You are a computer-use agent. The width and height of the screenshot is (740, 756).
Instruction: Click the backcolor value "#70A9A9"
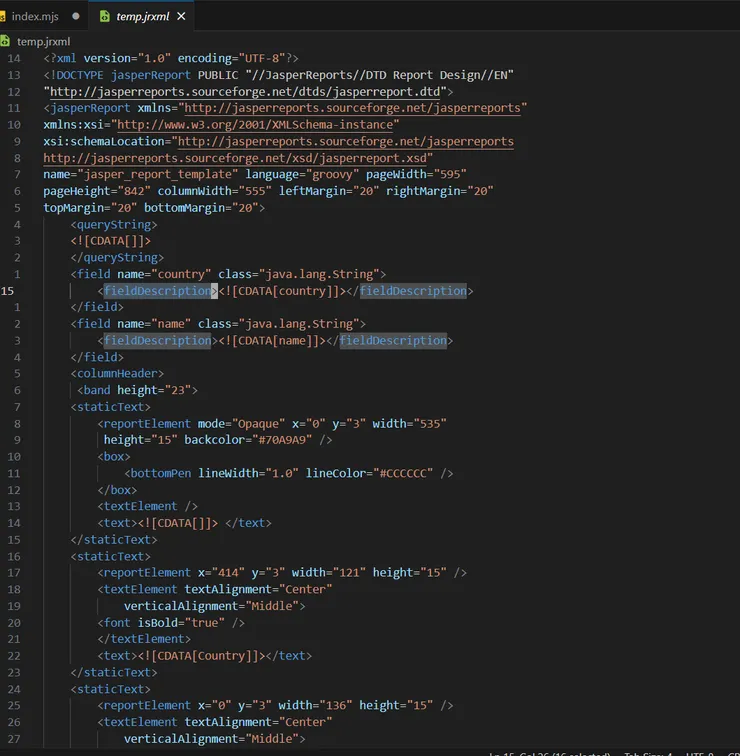(x=282, y=440)
